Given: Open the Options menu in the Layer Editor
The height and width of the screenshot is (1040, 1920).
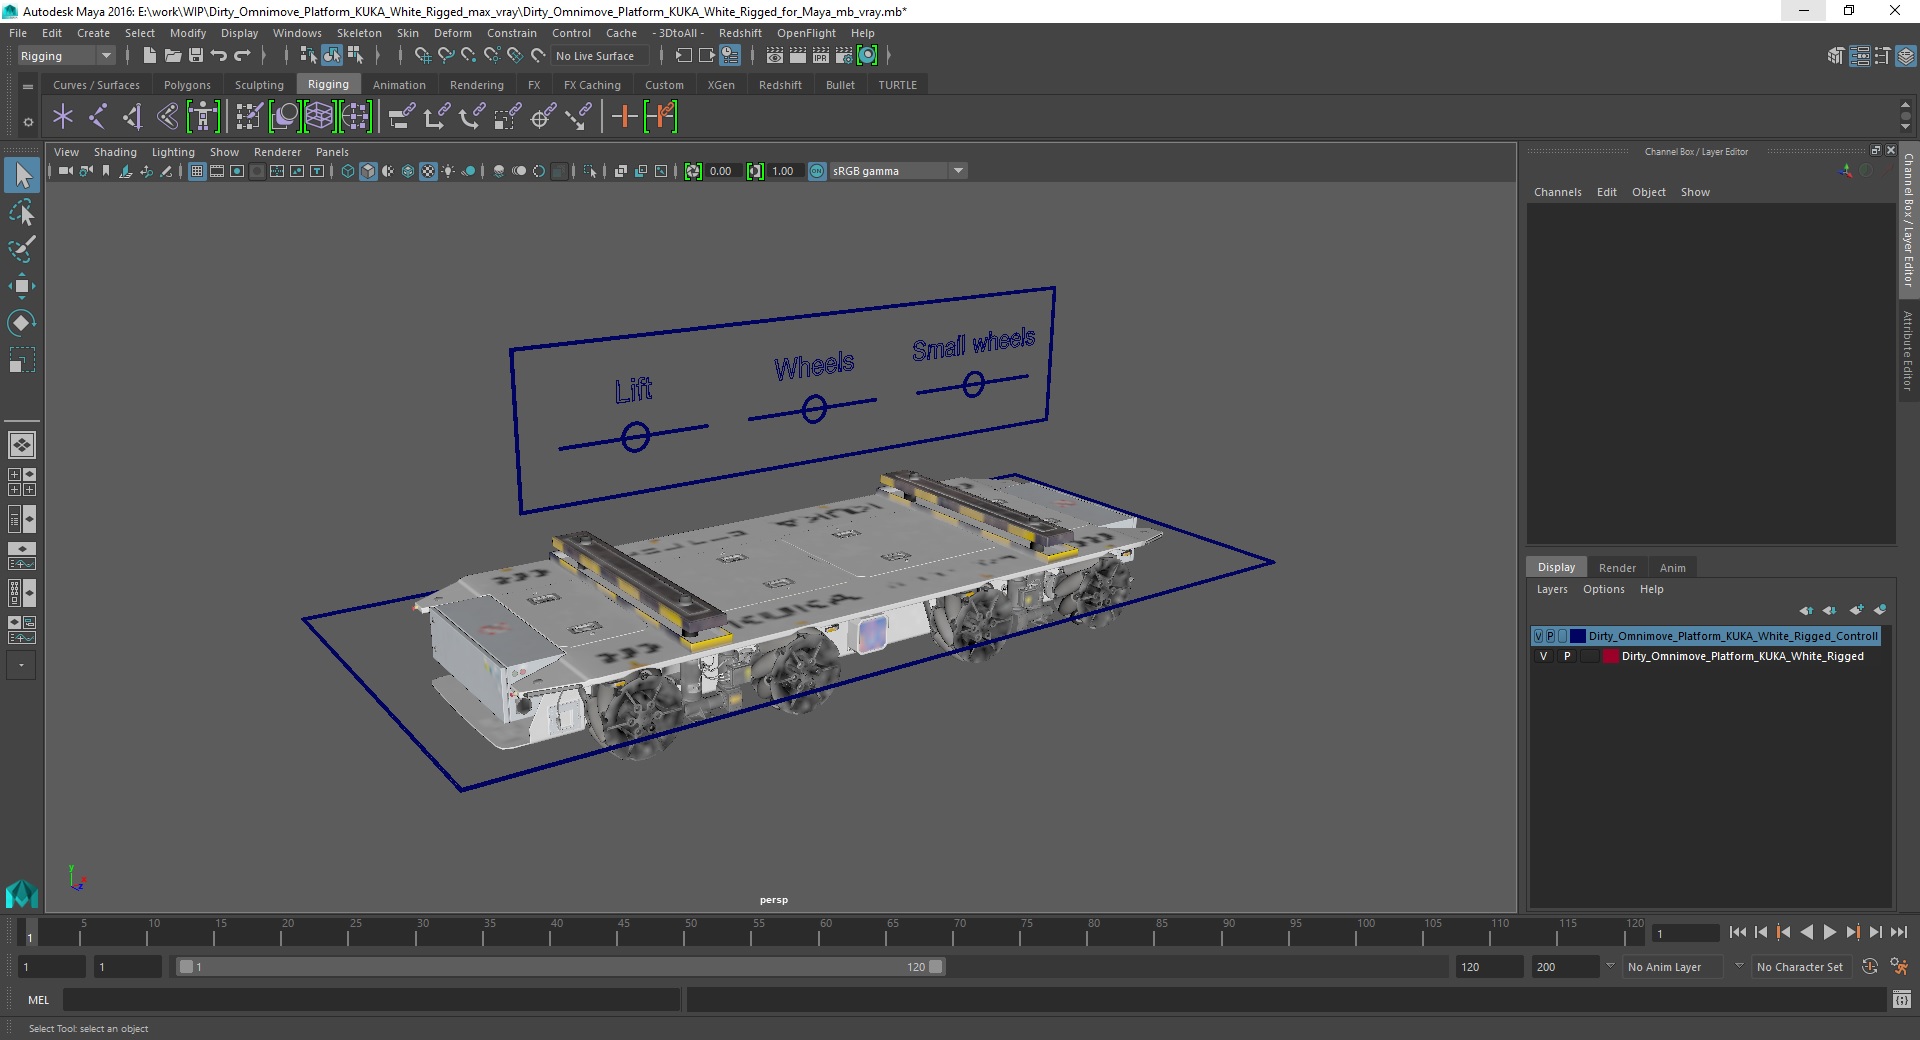Looking at the screenshot, I should [x=1603, y=589].
